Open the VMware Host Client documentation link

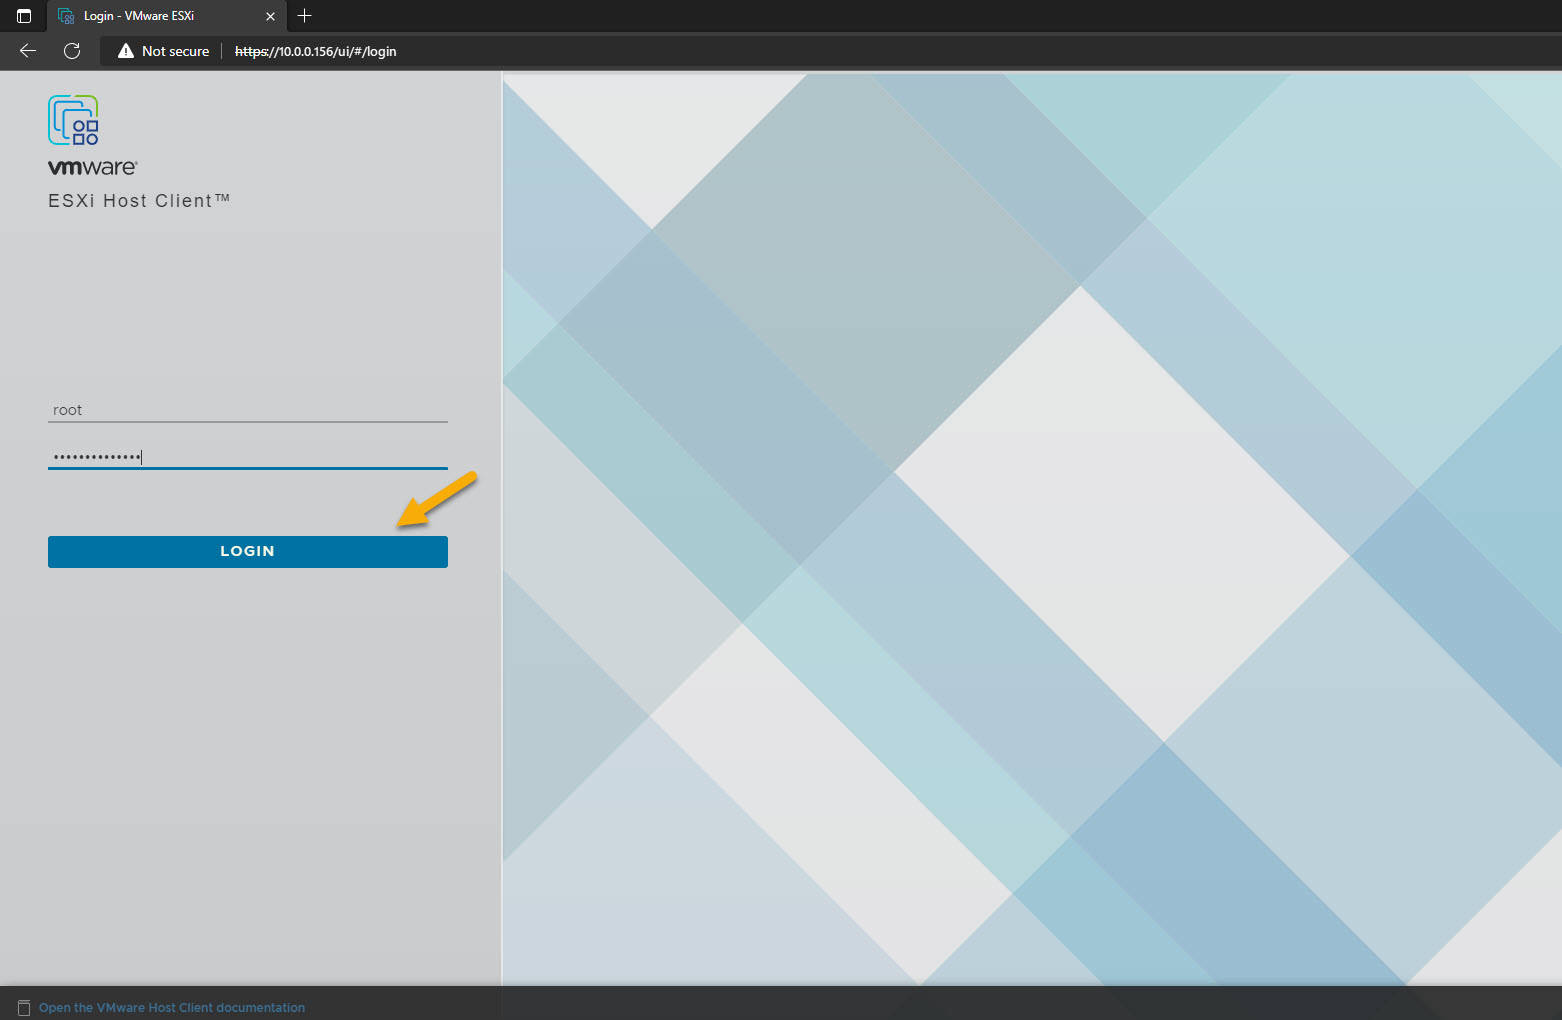click(172, 1008)
